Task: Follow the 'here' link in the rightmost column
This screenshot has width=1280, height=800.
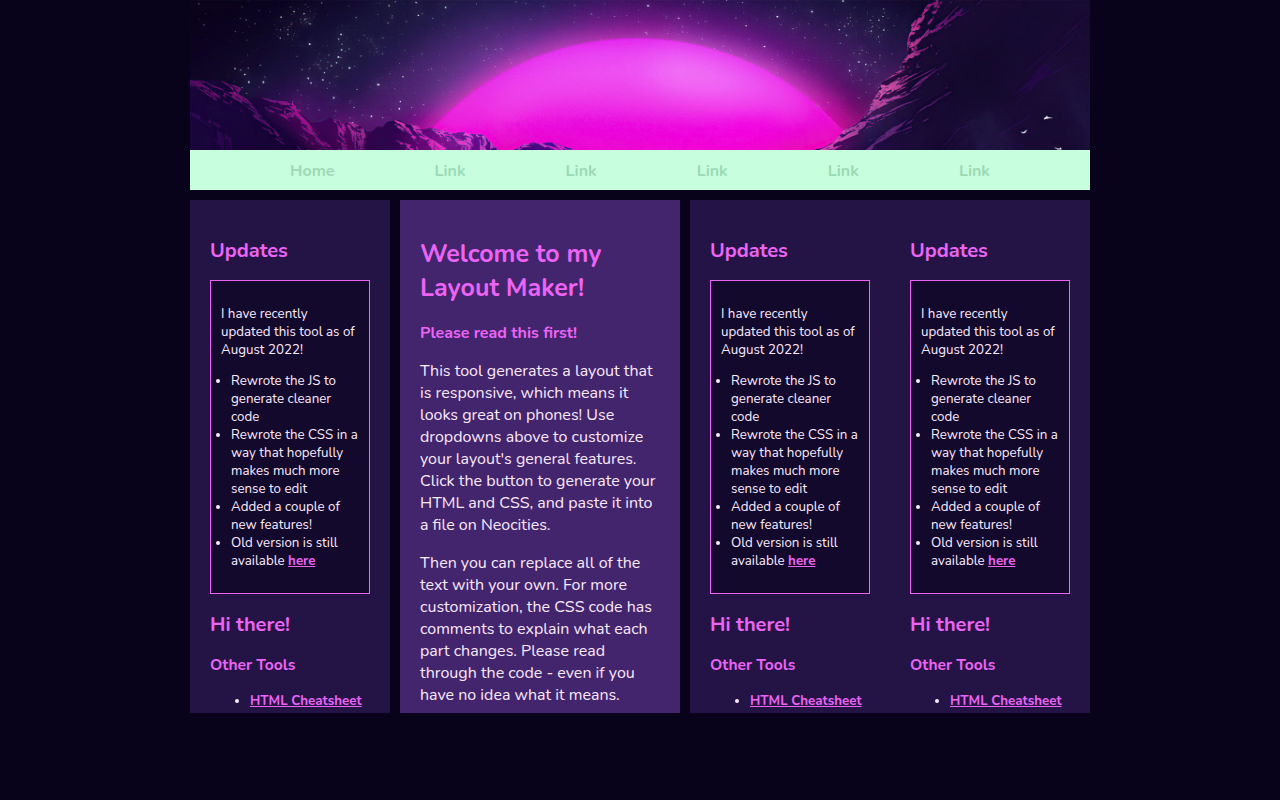Action: point(1002,561)
